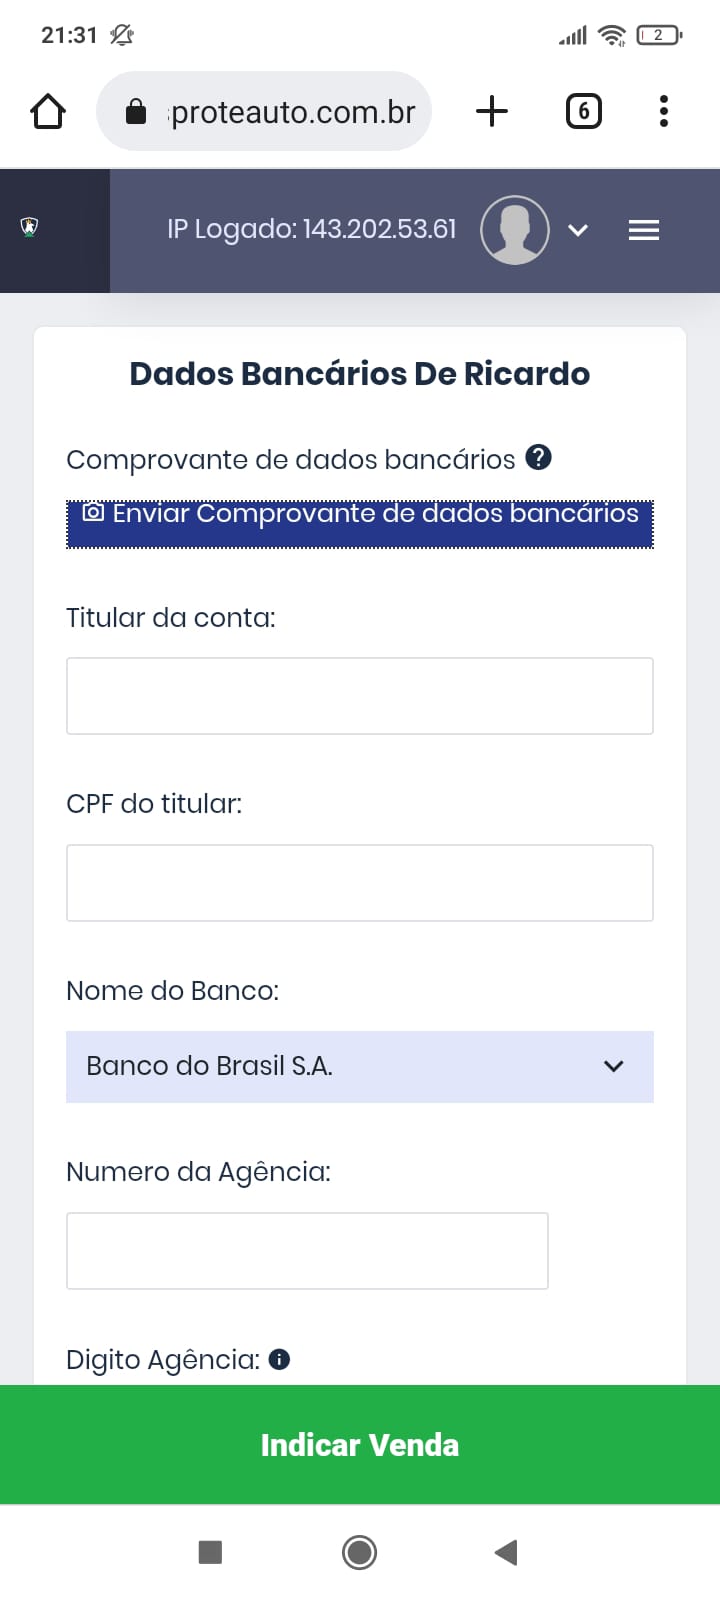Tap Android recent apps square button
Image resolution: width=720 pixels, height=1600 pixels.
click(x=210, y=1552)
